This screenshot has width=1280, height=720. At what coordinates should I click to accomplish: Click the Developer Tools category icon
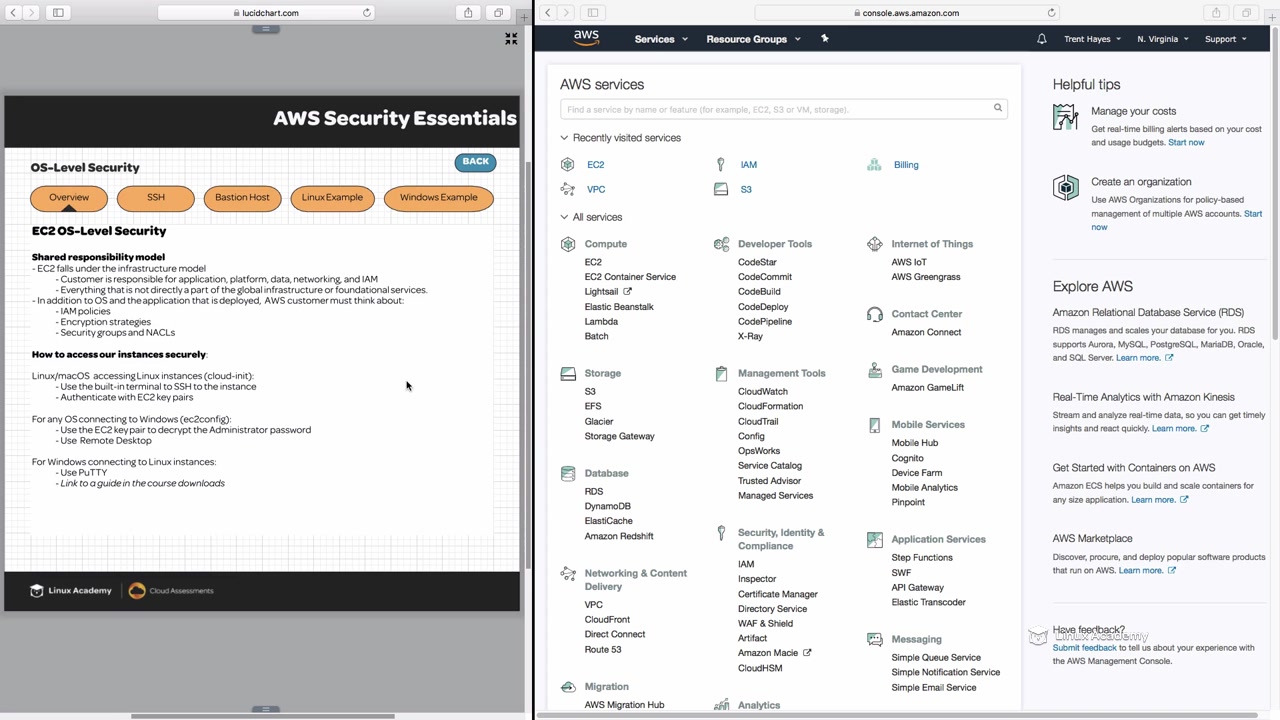pyautogui.click(x=721, y=244)
